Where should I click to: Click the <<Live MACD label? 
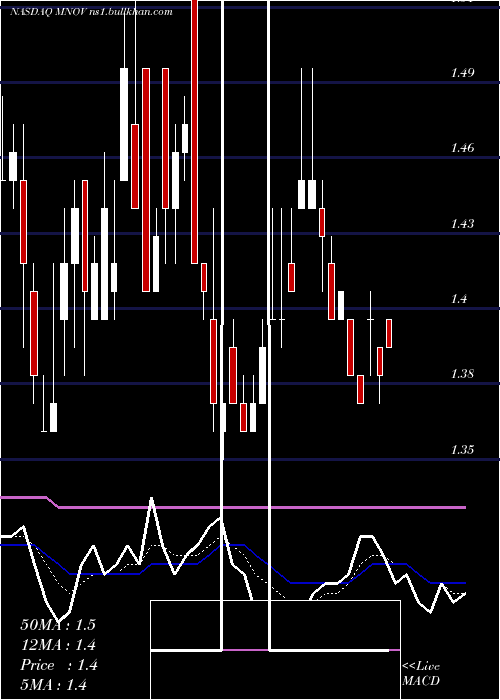point(421,673)
